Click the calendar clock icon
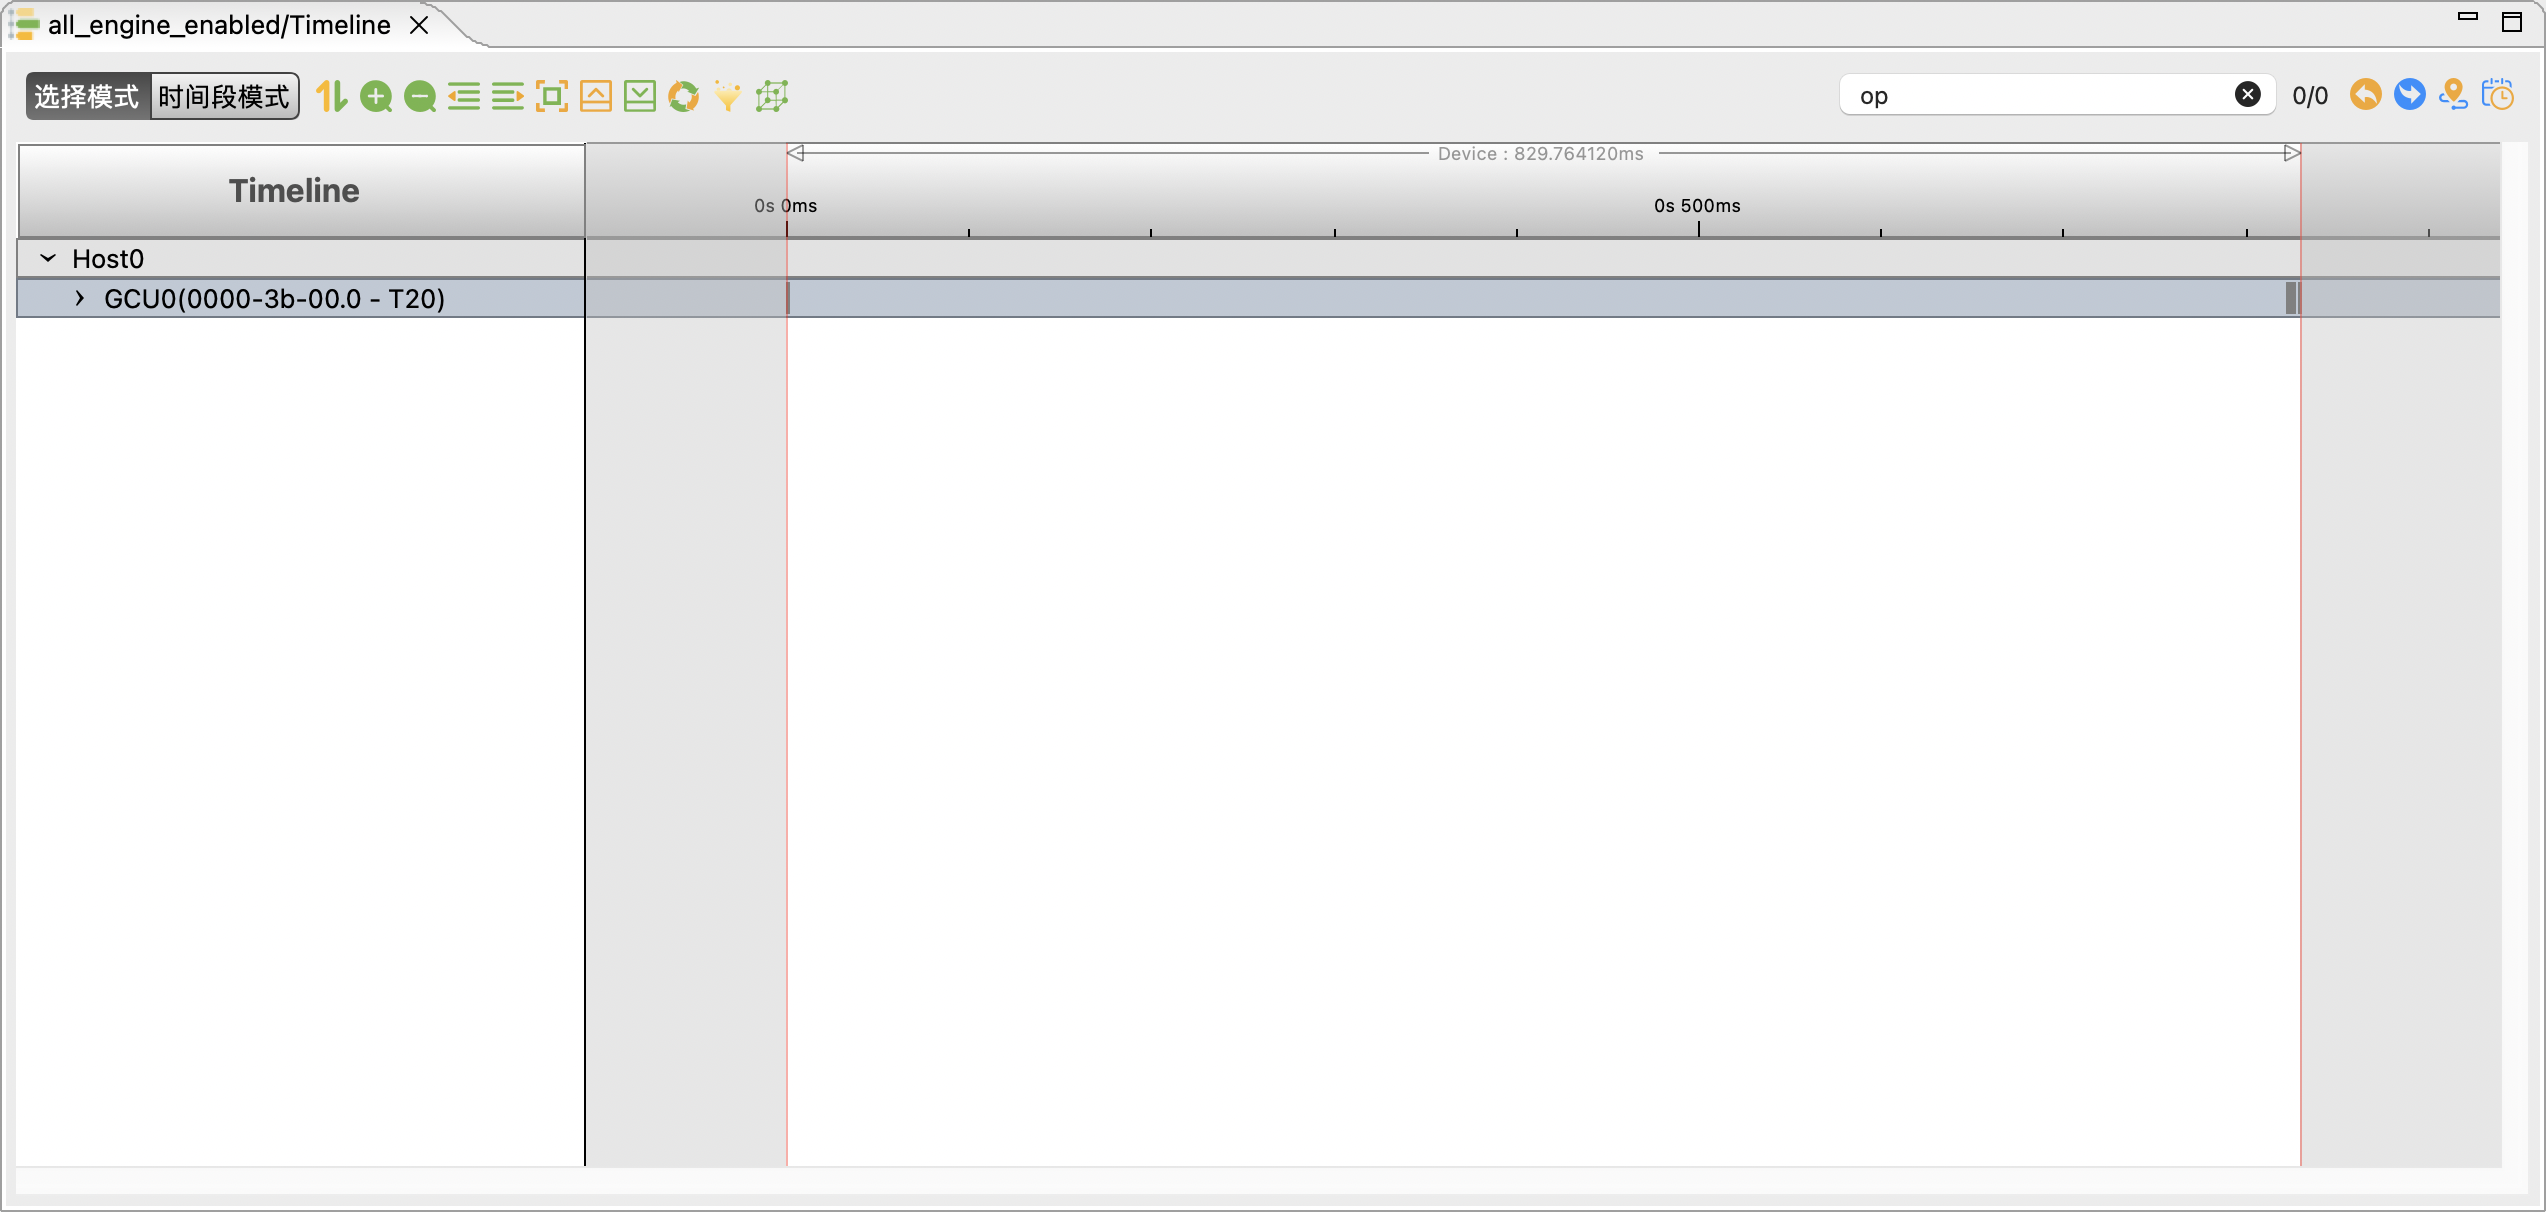The height and width of the screenshot is (1212, 2546). (2498, 94)
